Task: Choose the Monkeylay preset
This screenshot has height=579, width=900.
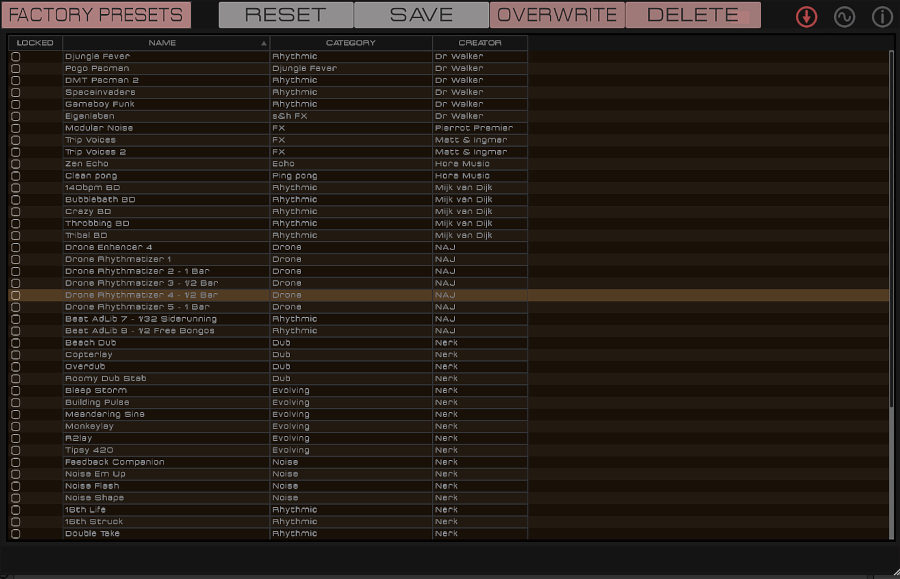Action: pos(89,426)
